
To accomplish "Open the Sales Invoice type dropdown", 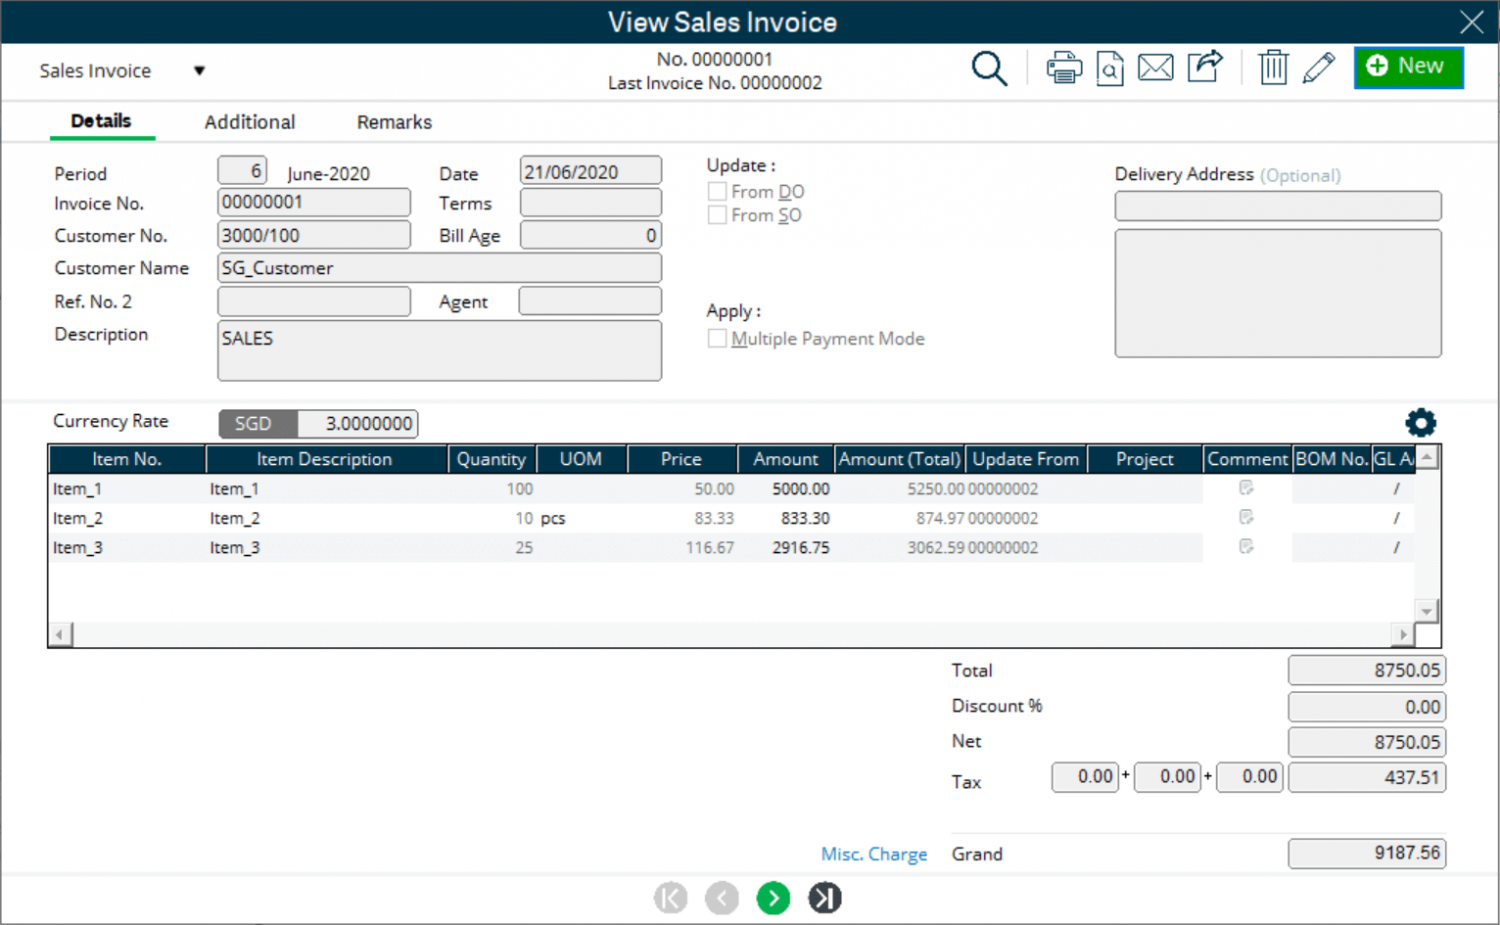I will 199,70.
